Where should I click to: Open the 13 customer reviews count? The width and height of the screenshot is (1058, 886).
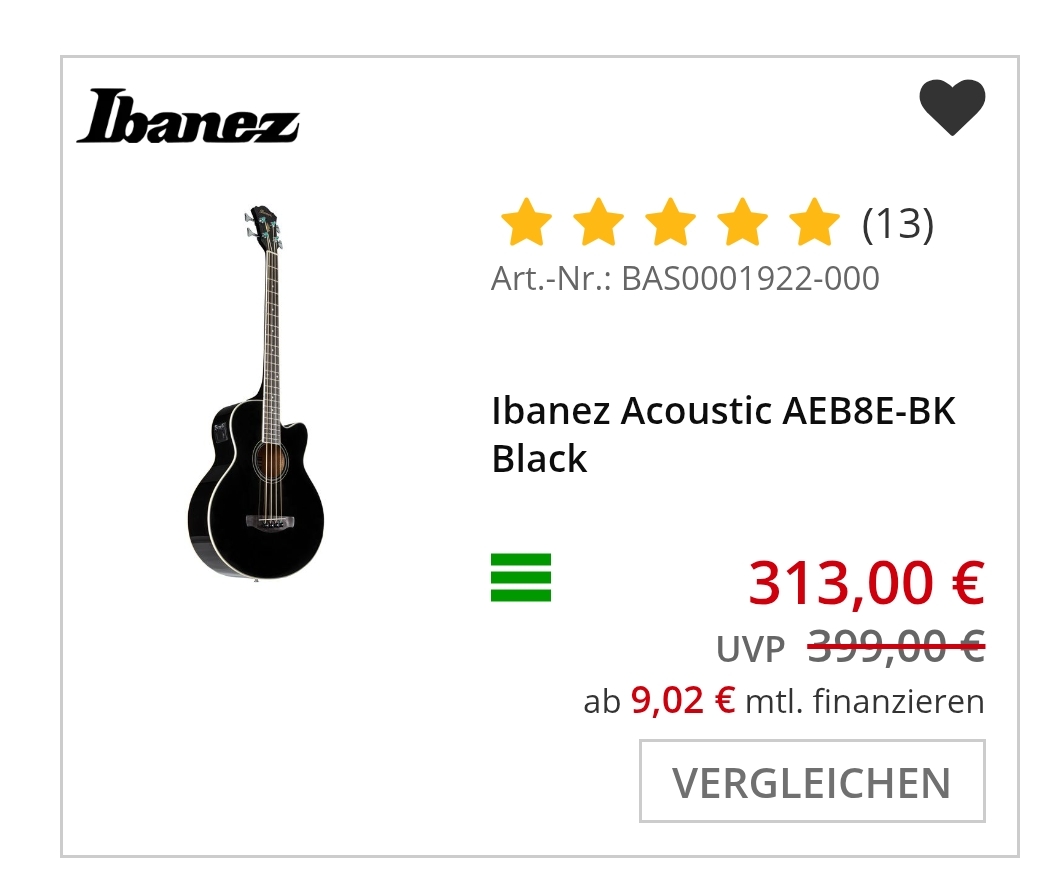[897, 224]
